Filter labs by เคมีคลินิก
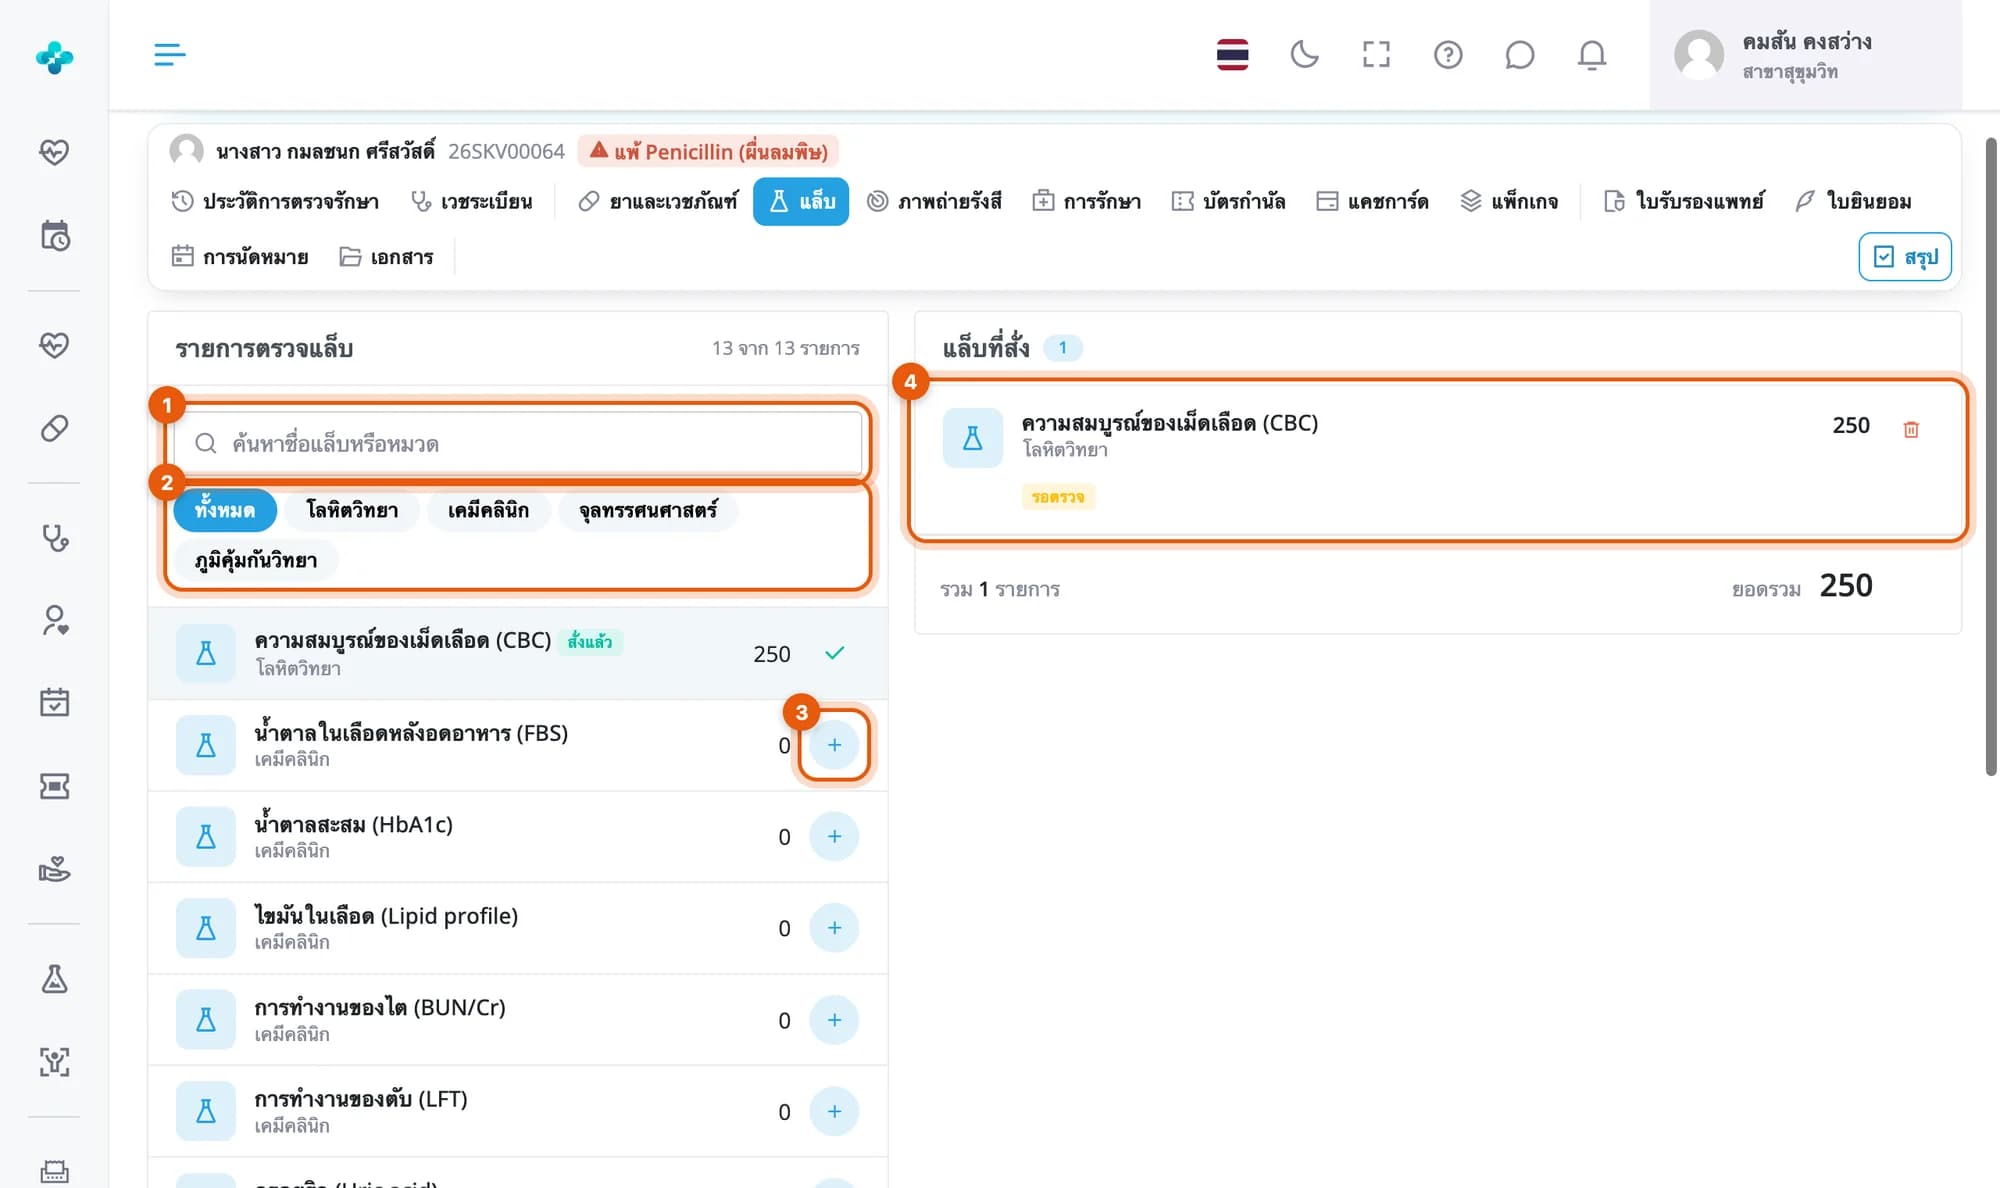 coord(488,510)
